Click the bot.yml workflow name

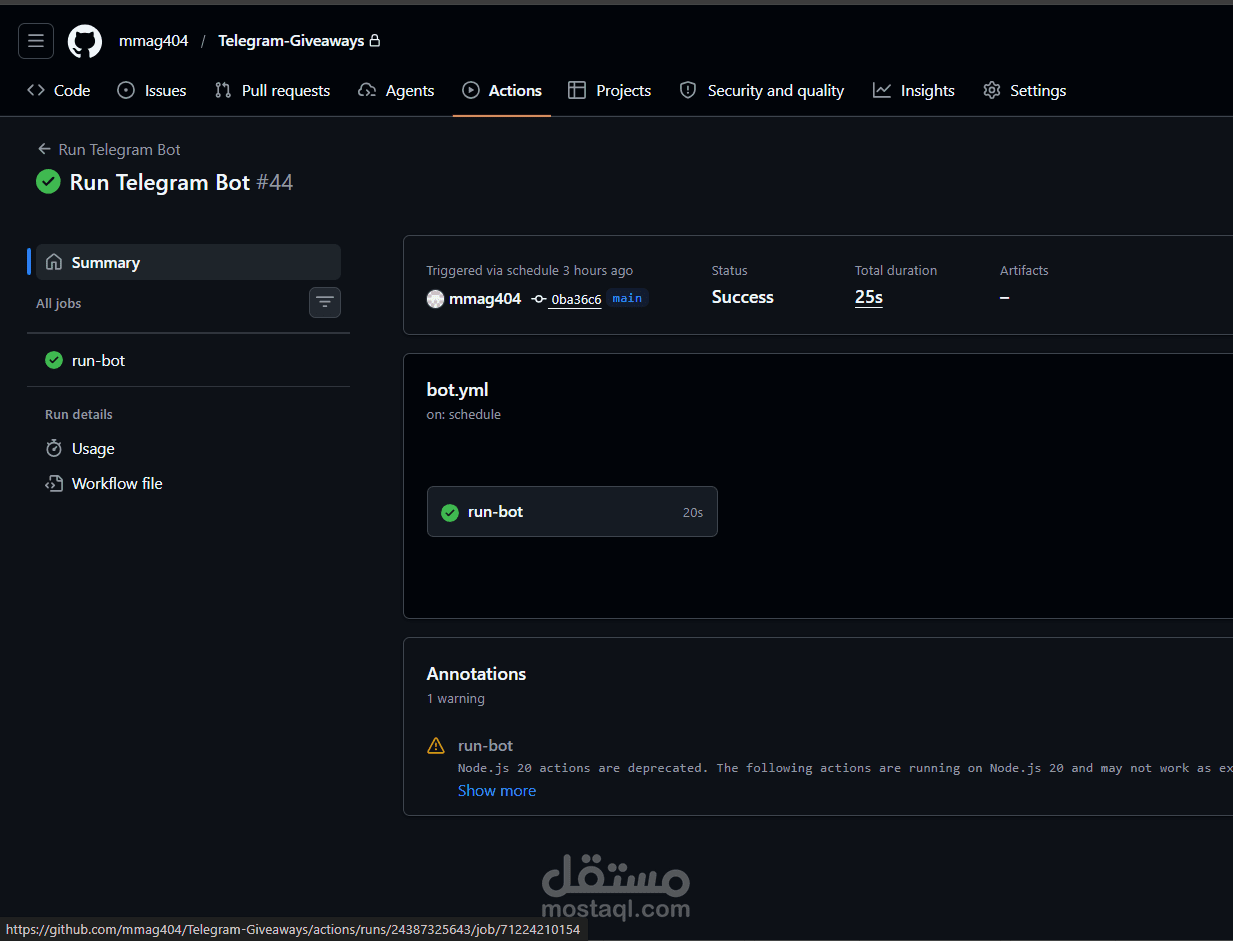(458, 390)
